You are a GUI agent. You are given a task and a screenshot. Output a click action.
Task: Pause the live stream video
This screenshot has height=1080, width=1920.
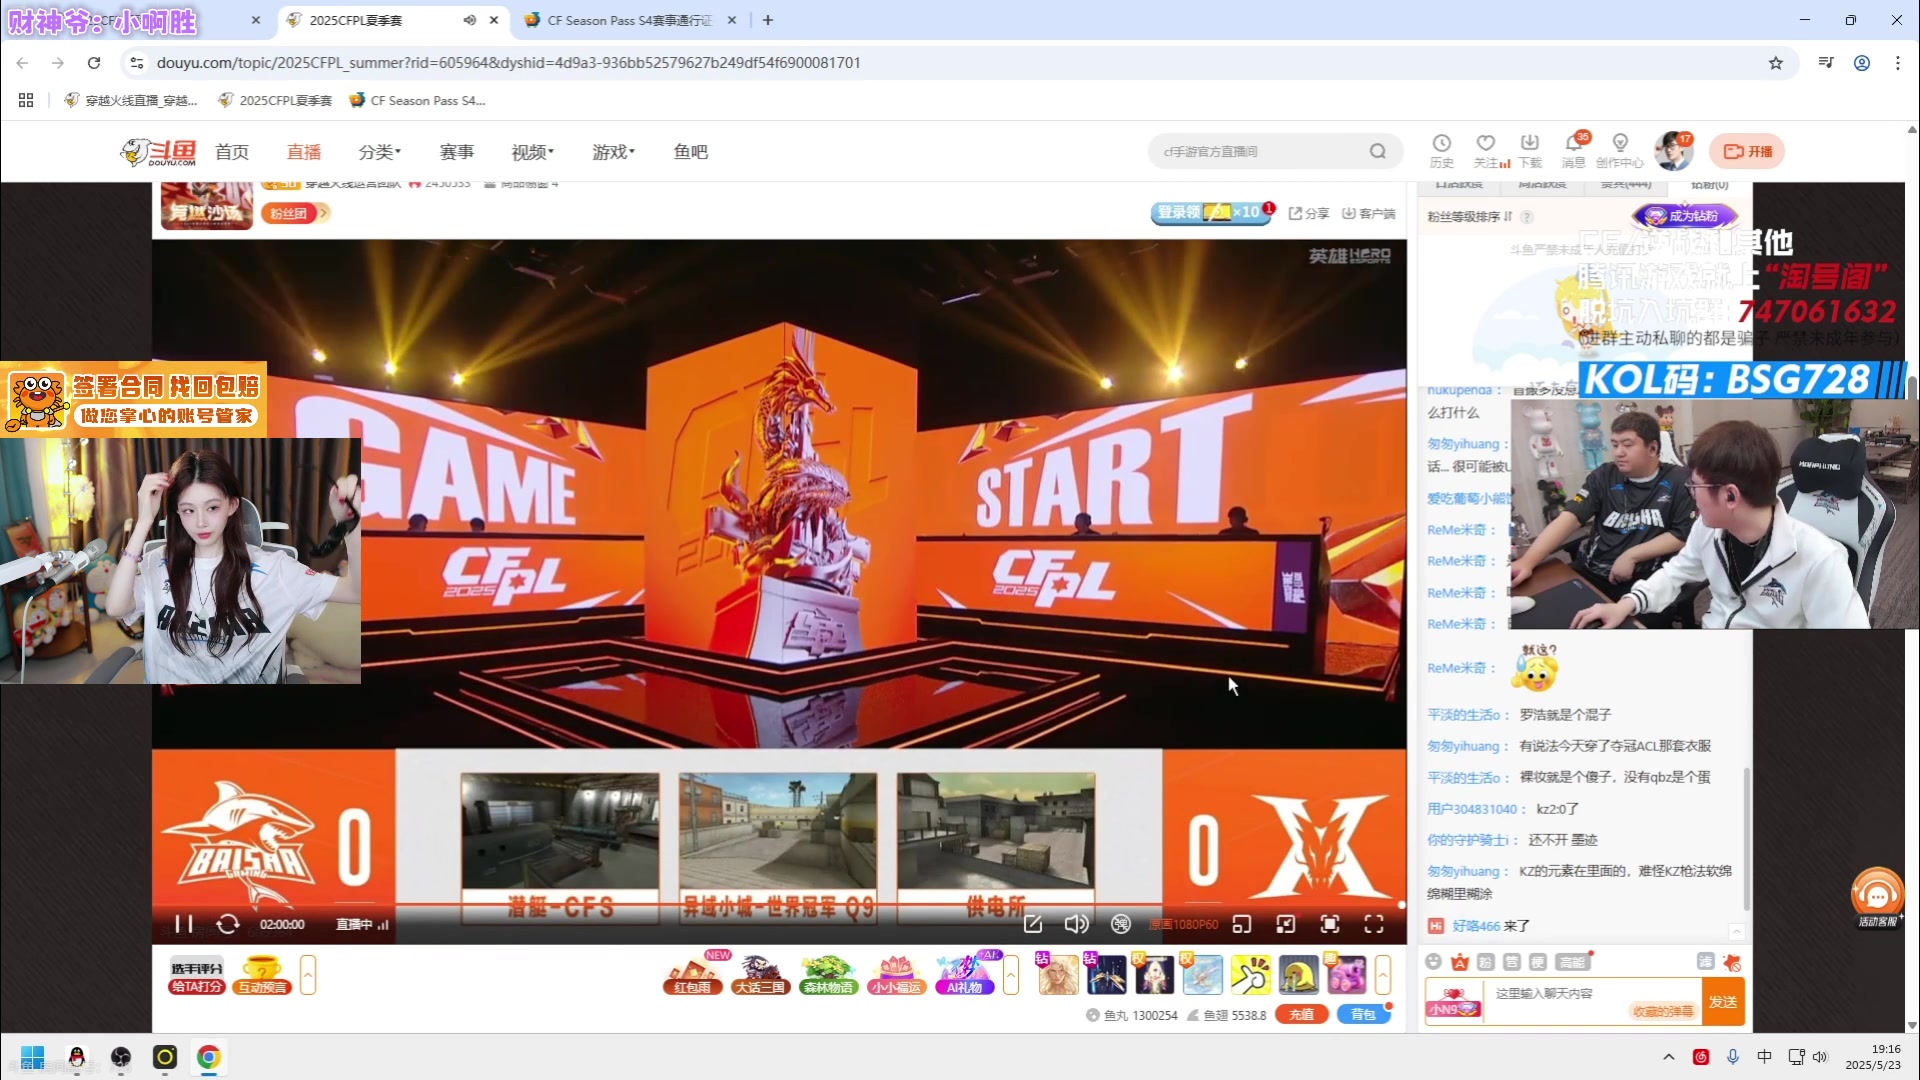[x=184, y=924]
